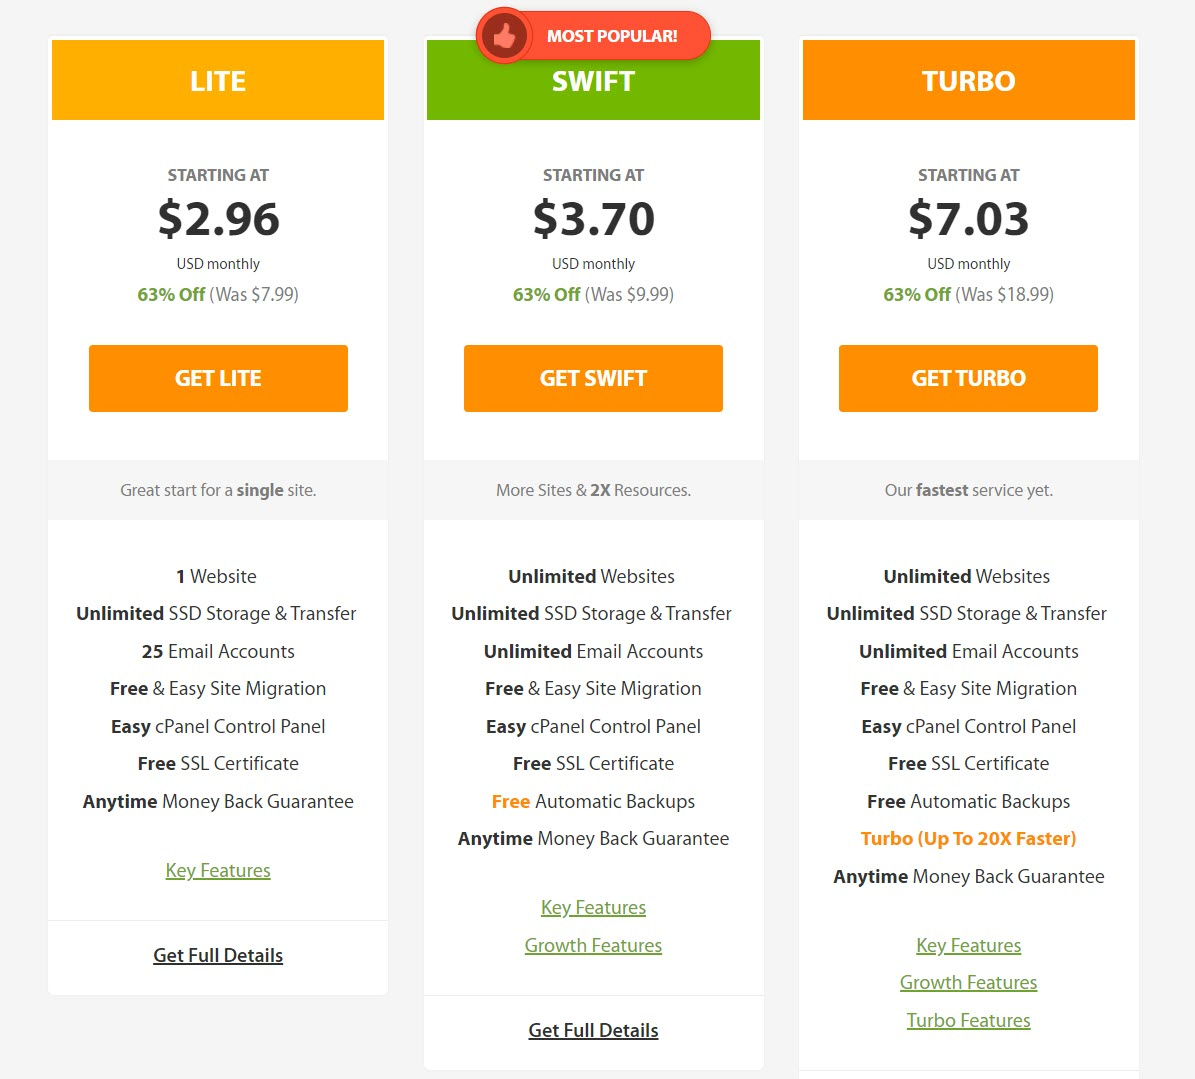Click Get Full Details under Lite plan
Image resolution: width=1195 pixels, height=1079 pixels.
218,955
